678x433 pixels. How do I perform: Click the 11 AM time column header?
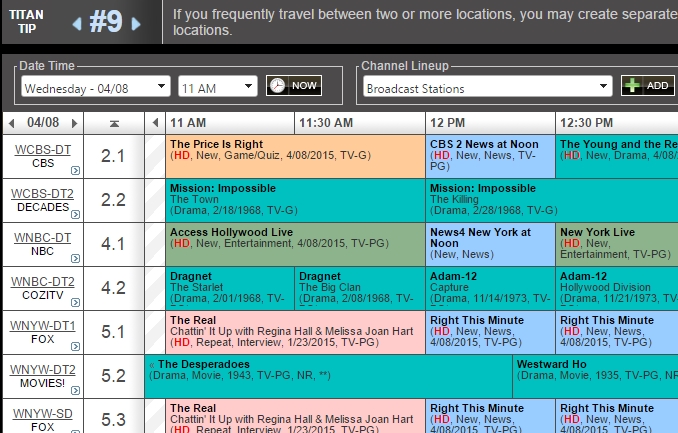click(230, 123)
